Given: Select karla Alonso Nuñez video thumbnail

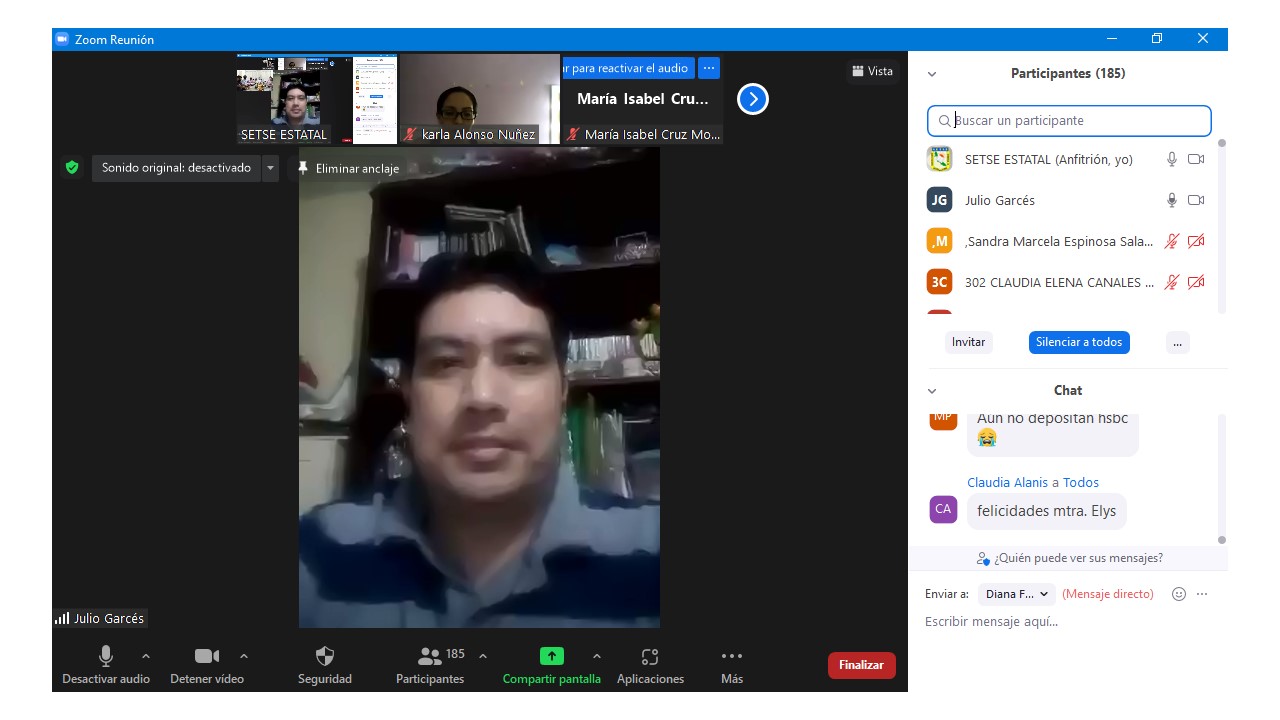Looking at the screenshot, I should tap(480, 99).
